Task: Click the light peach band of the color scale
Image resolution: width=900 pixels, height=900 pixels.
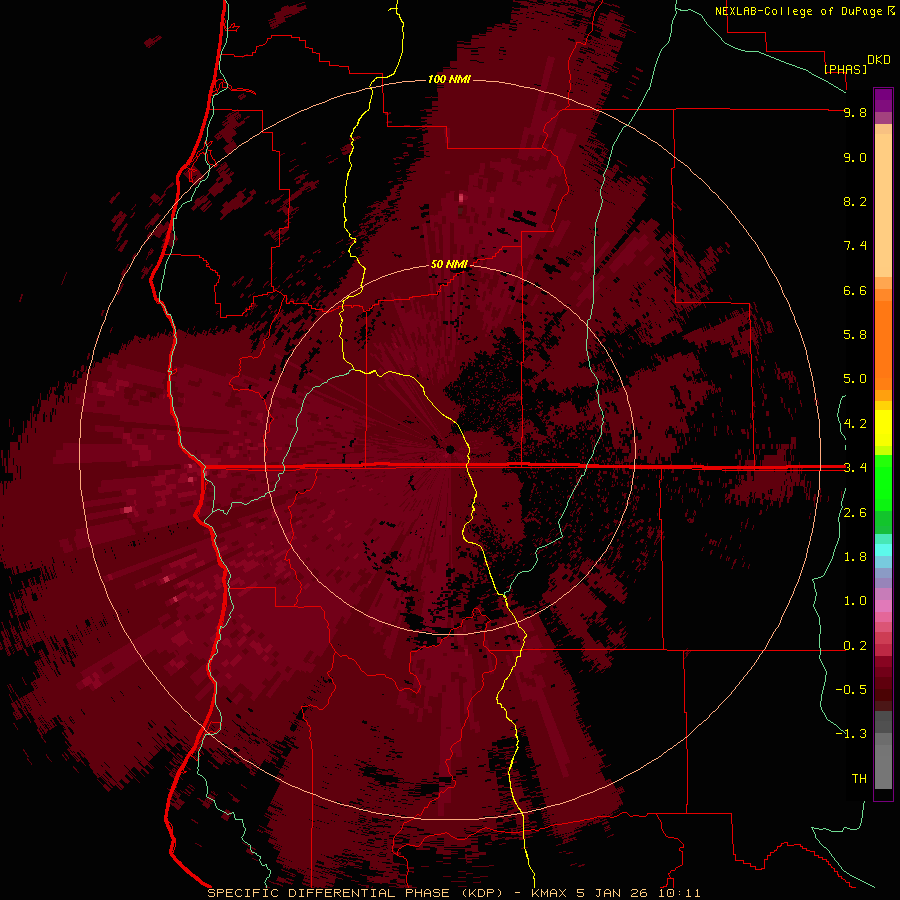Action: click(x=883, y=205)
